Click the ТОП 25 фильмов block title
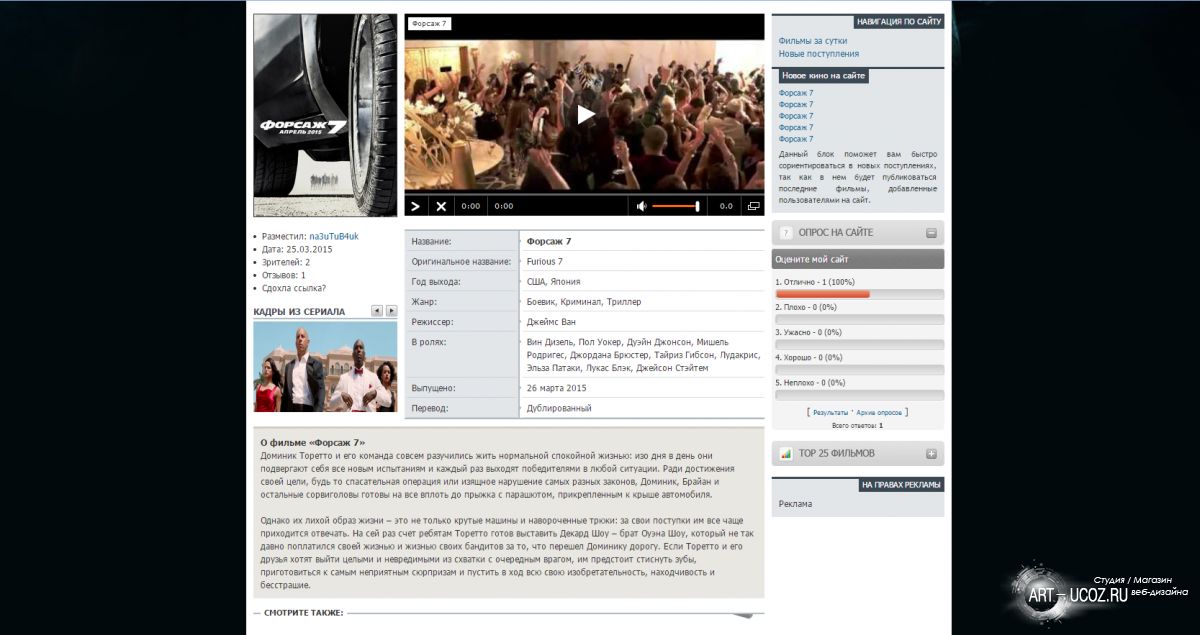Viewport: 1200px width, 635px height. (x=837, y=454)
